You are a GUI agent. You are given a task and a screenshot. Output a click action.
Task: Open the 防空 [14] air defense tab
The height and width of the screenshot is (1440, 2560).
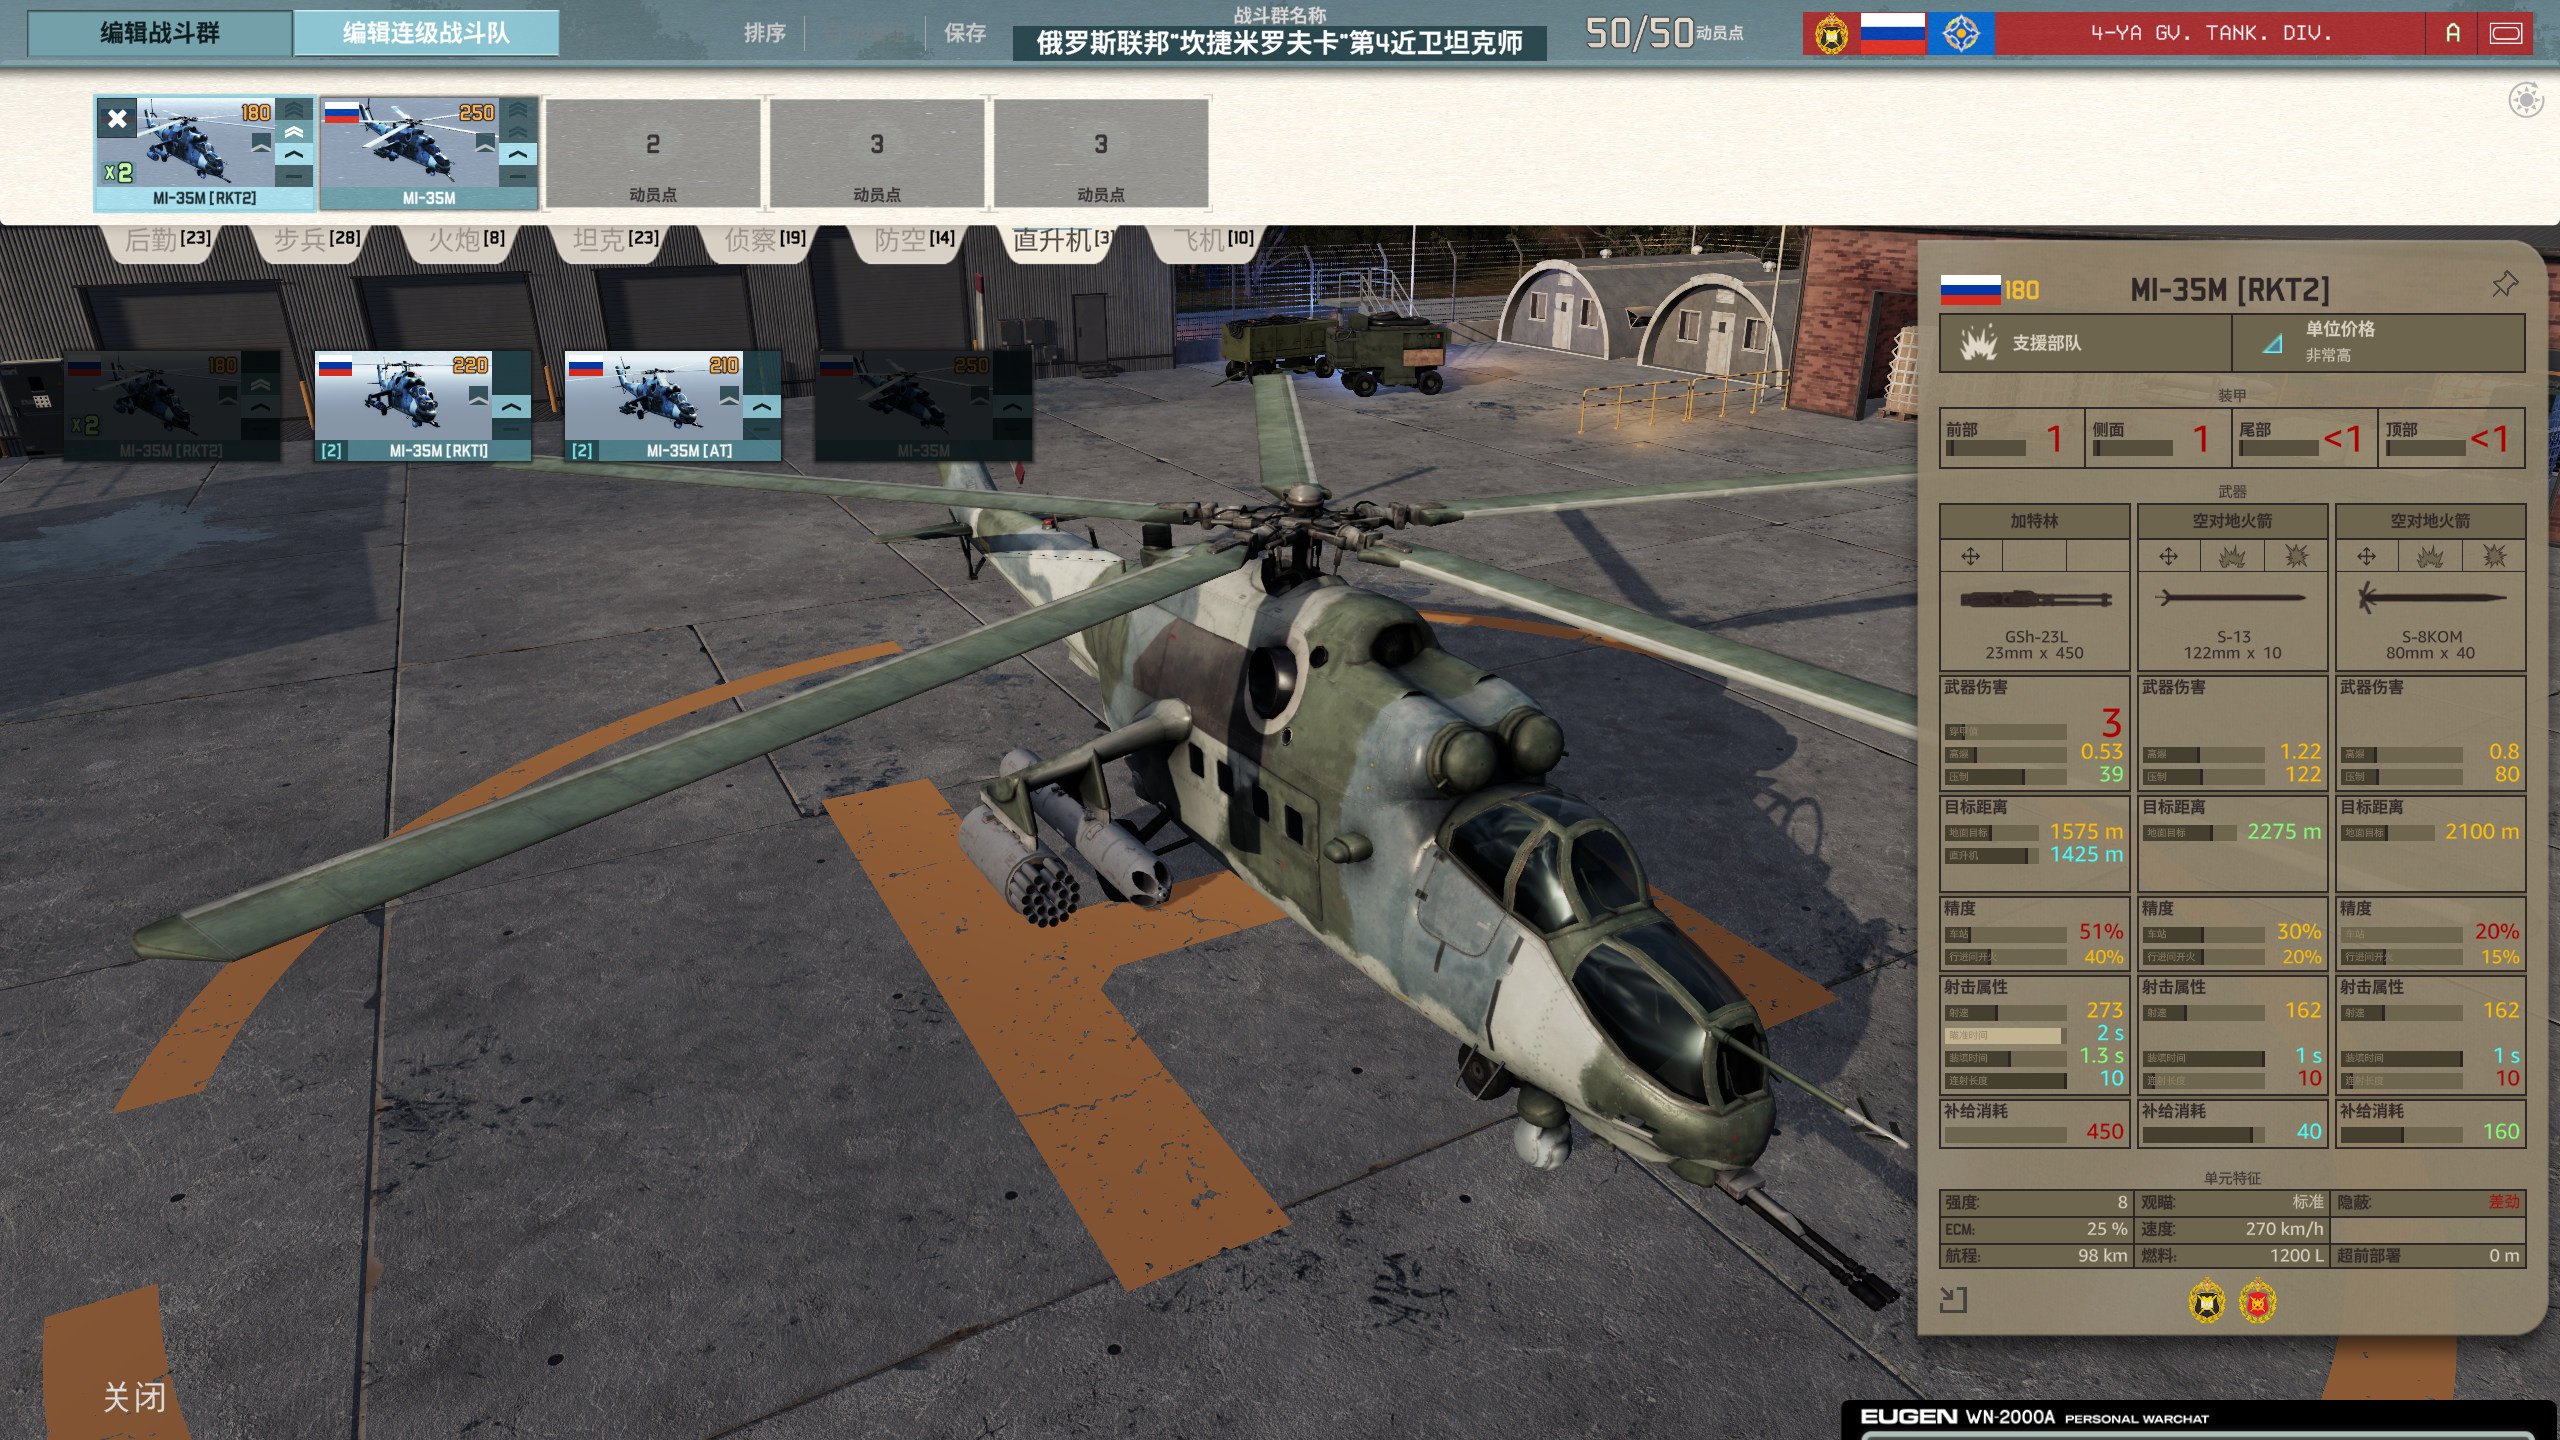point(914,240)
